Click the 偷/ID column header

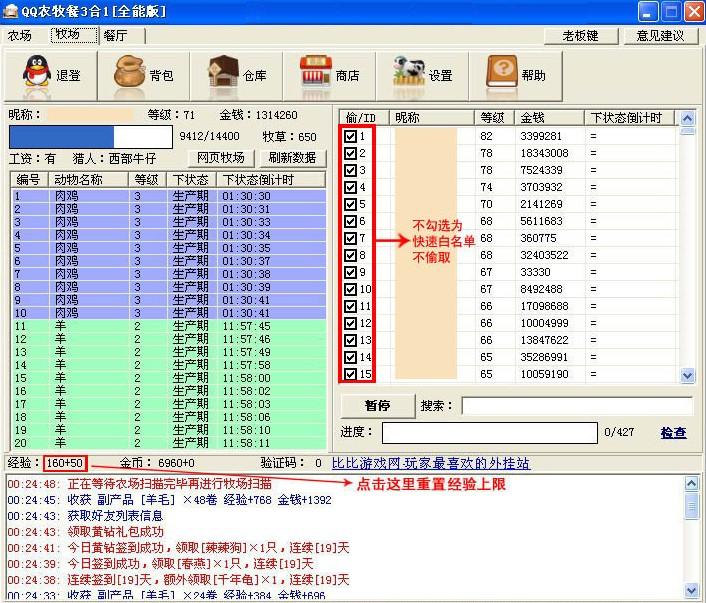364,118
